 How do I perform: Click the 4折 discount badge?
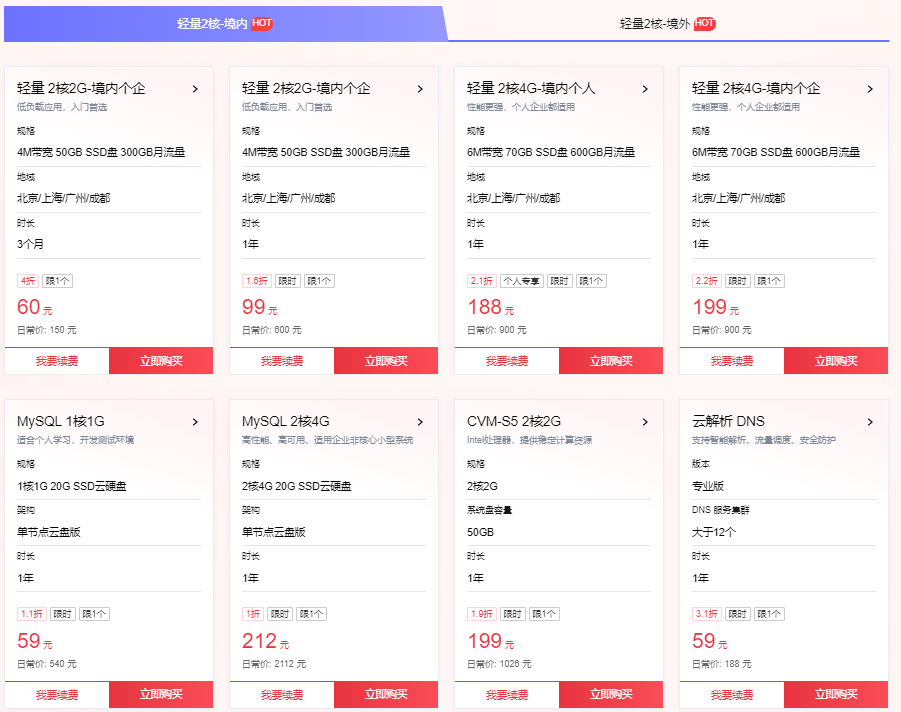click(x=28, y=281)
